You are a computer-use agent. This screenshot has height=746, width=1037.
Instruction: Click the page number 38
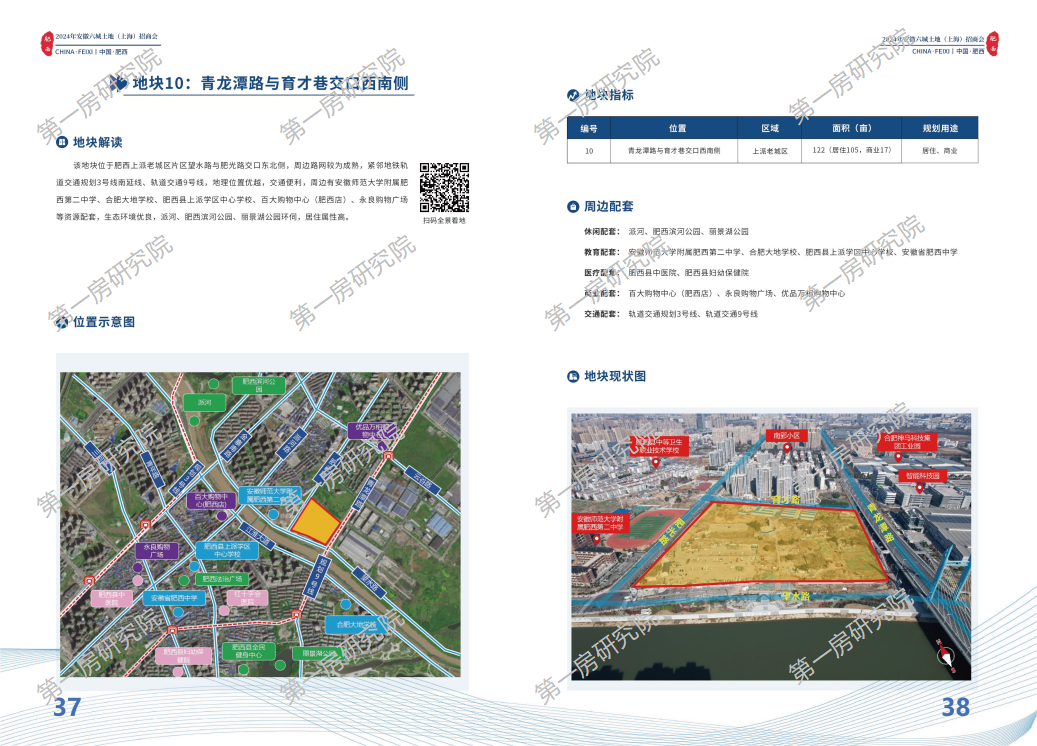(x=955, y=707)
